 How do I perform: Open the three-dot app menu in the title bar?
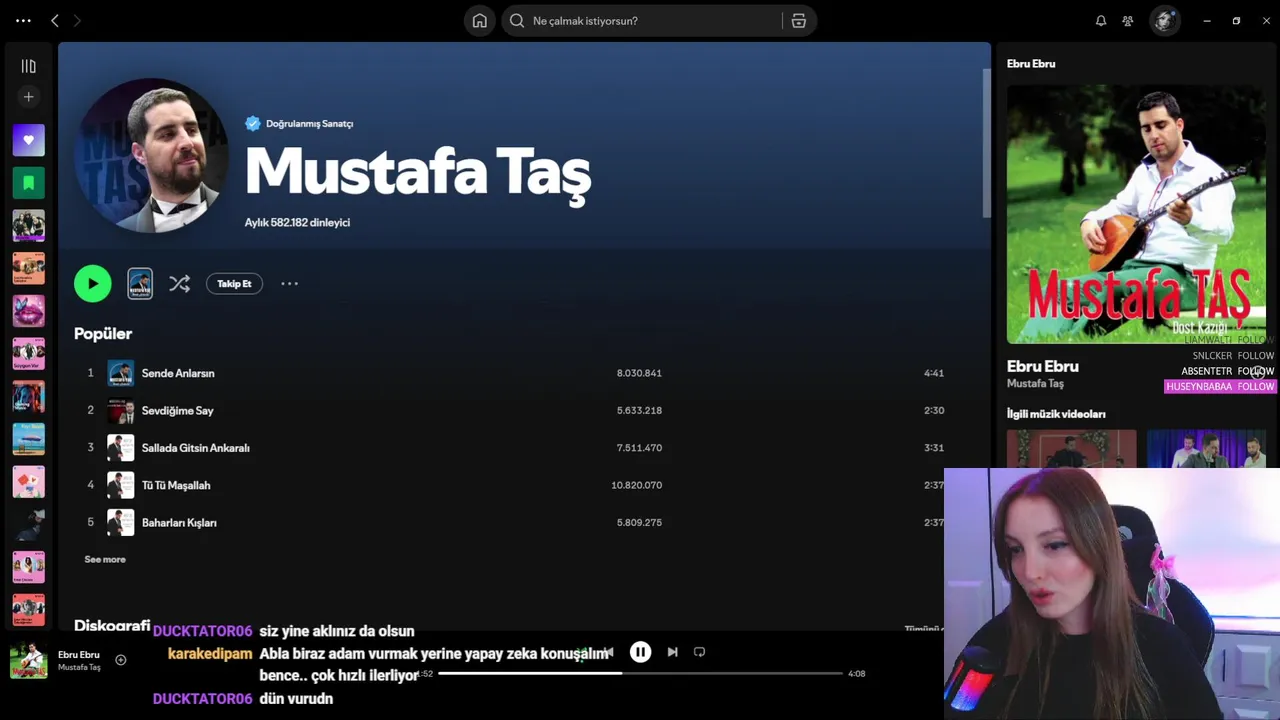[23, 20]
